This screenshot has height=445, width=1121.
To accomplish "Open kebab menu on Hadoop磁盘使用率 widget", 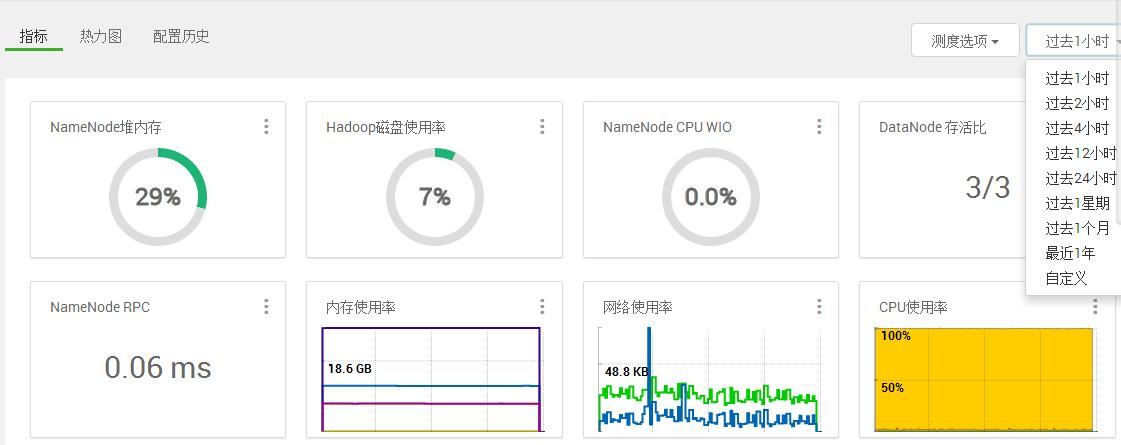I will [x=542, y=127].
